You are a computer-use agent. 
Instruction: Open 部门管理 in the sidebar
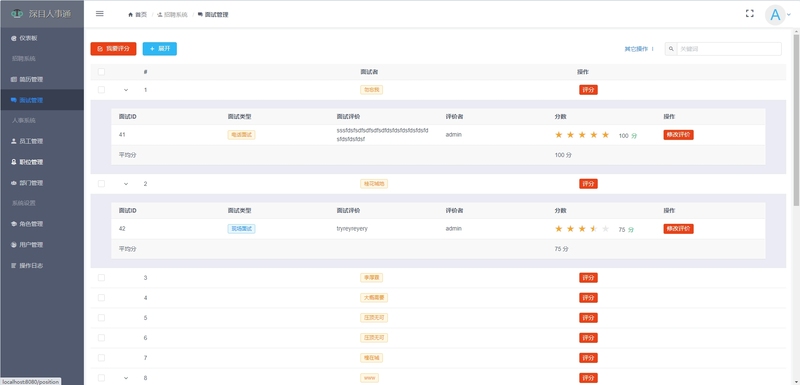42,183
